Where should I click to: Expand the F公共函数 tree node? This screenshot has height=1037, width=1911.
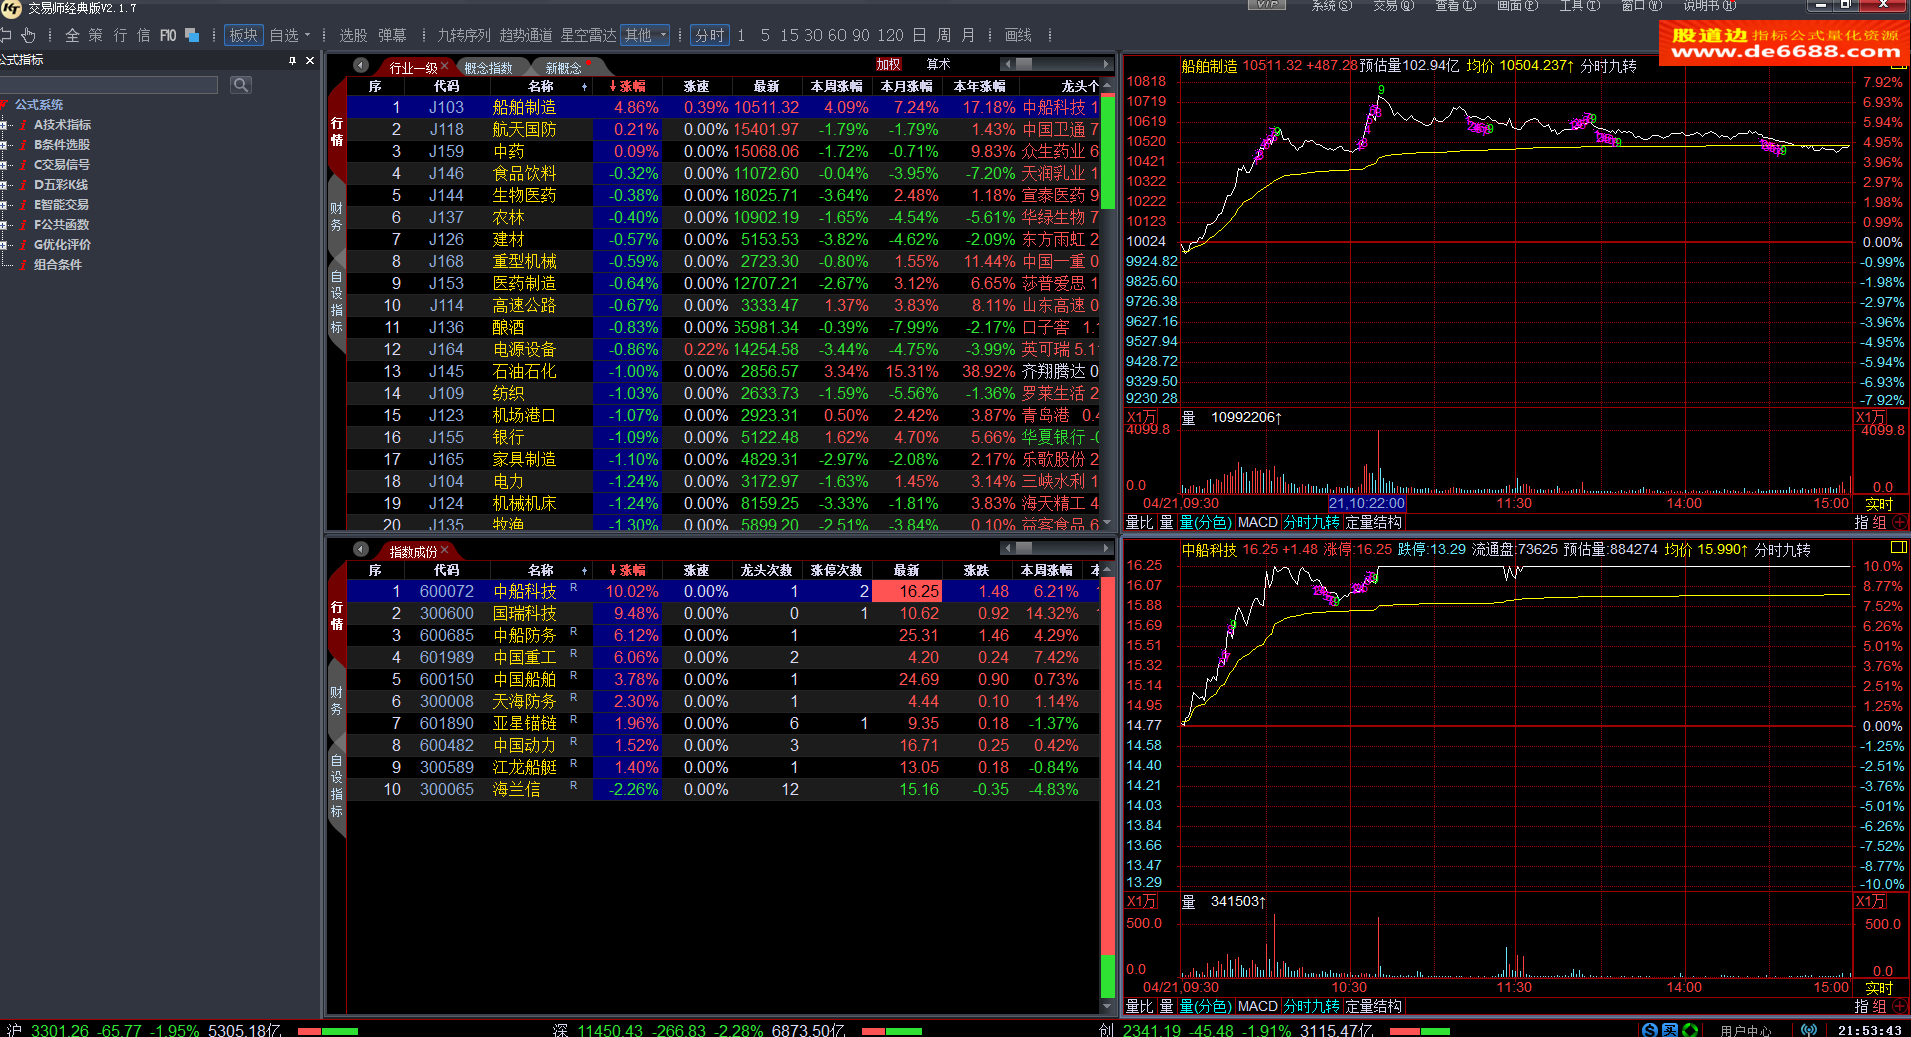(x=5, y=225)
